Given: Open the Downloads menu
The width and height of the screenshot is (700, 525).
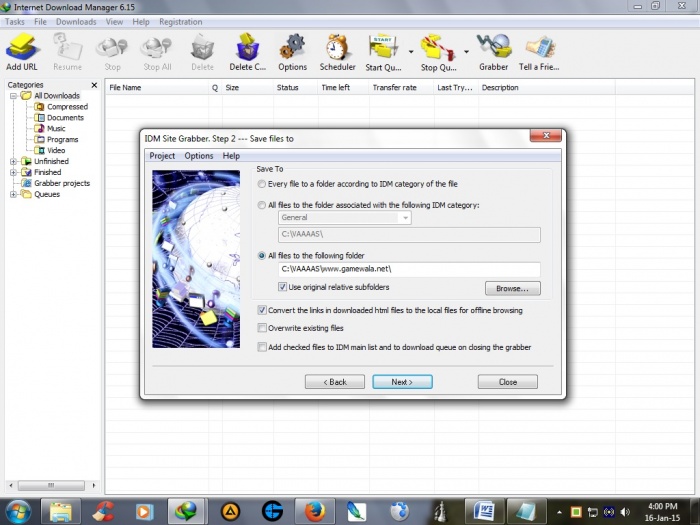Looking at the screenshot, I should [x=76, y=22].
